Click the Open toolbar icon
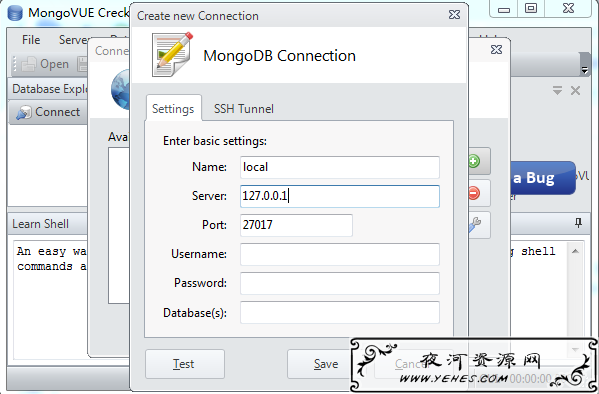The width and height of the screenshot is (599, 394). coord(29,64)
